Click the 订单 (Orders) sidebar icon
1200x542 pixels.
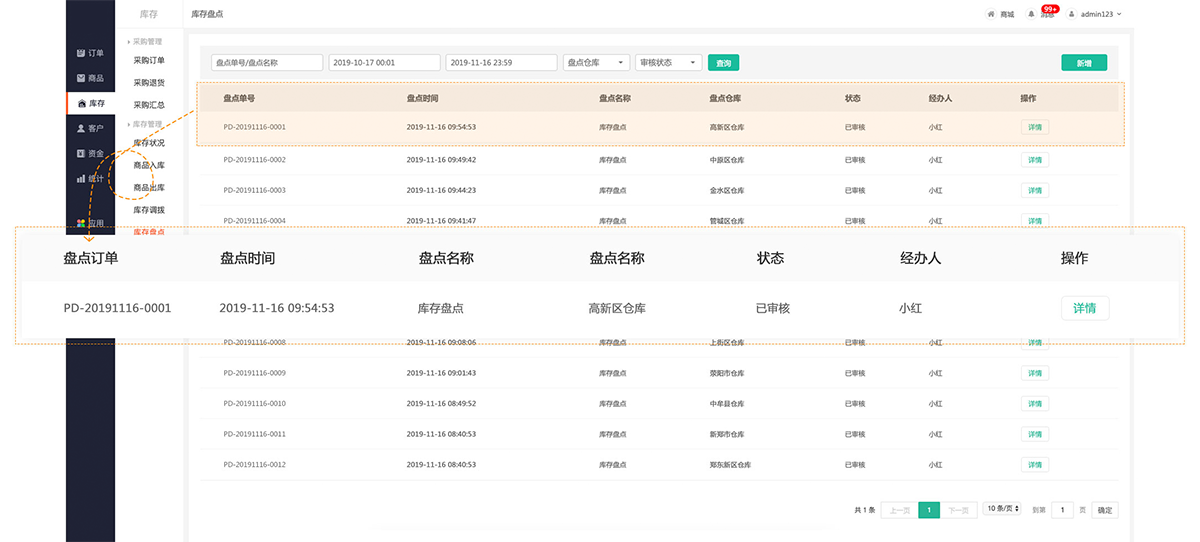click(81, 53)
